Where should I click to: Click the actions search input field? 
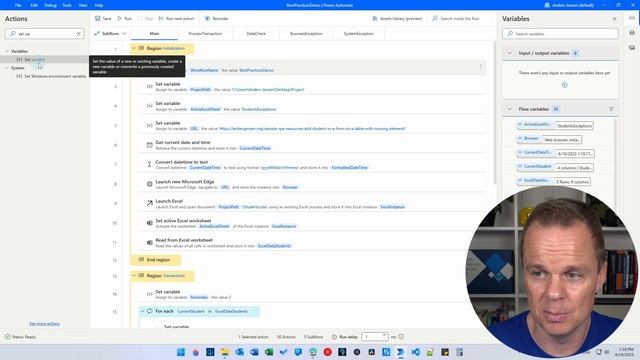click(x=44, y=33)
